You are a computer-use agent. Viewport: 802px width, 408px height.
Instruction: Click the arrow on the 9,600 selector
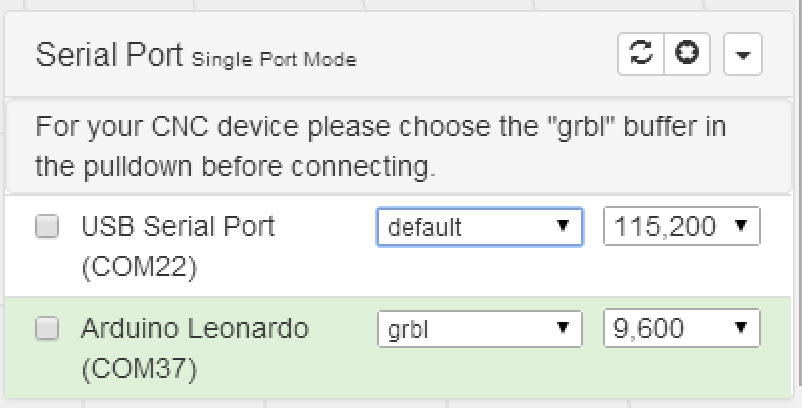click(x=741, y=327)
